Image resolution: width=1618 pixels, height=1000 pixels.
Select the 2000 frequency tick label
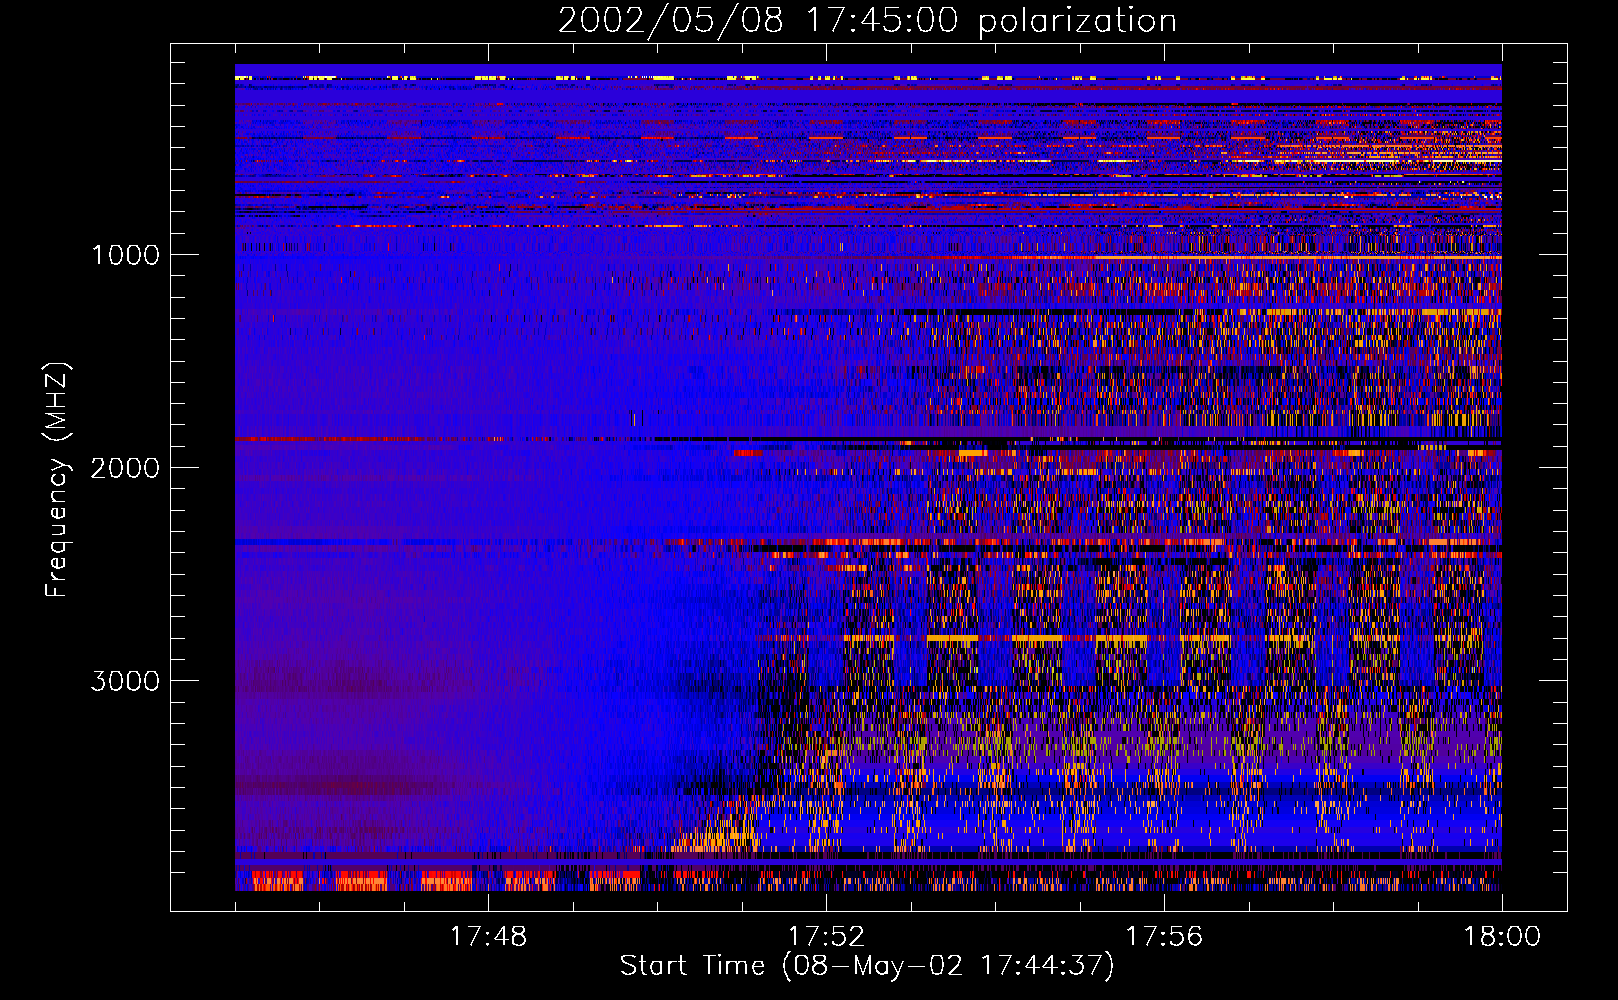point(125,468)
